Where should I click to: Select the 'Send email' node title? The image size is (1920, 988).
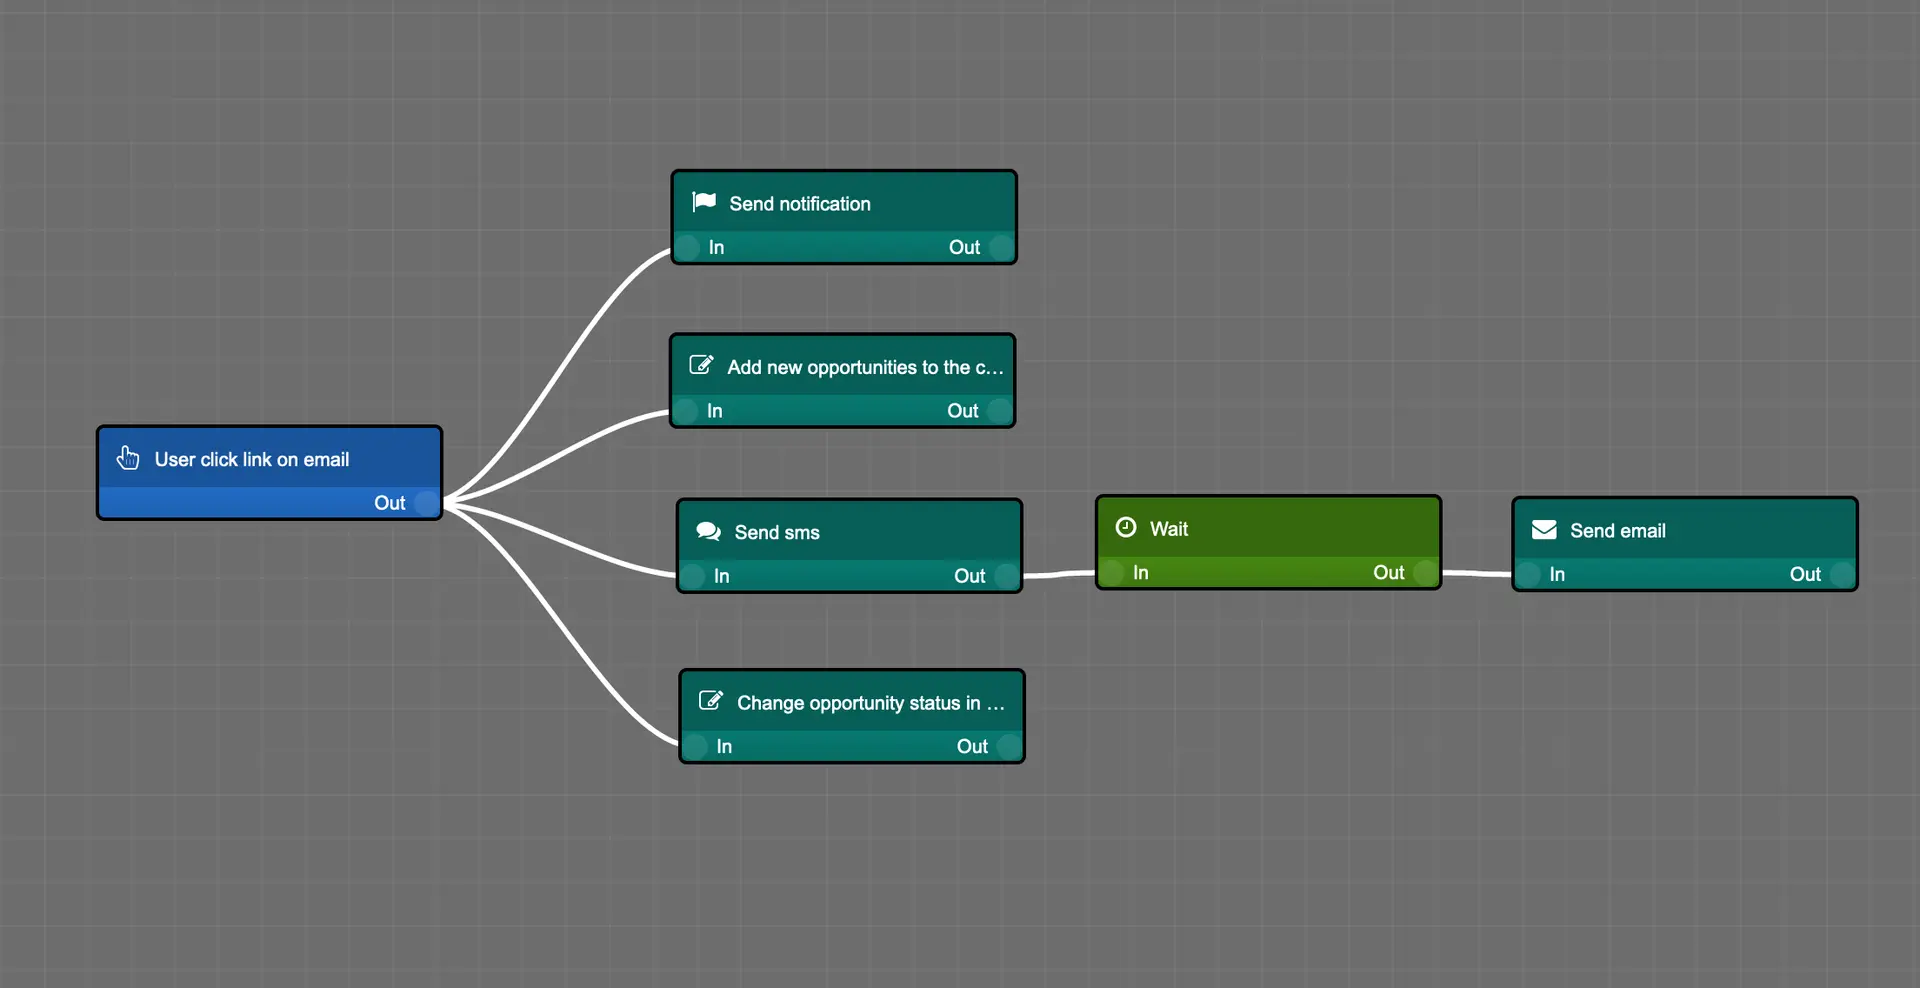(x=1618, y=531)
